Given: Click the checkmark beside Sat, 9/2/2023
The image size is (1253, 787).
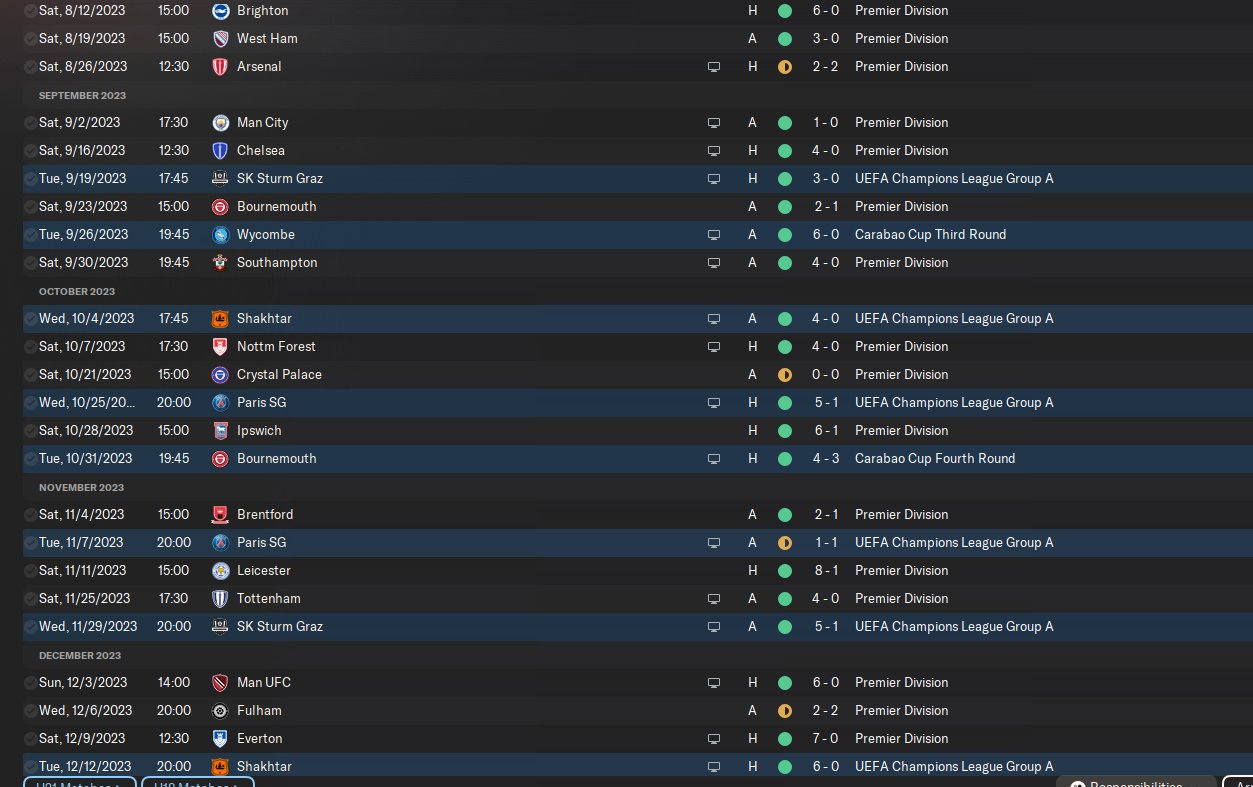Looking at the screenshot, I should 31,123.
